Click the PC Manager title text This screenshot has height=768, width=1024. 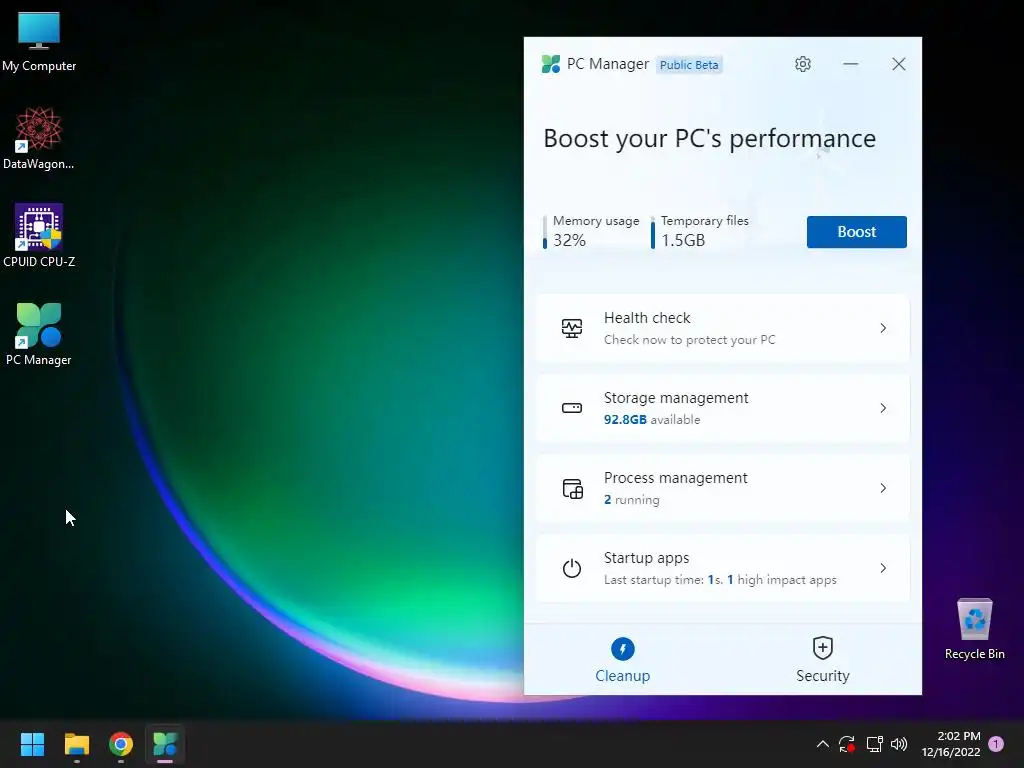click(608, 64)
